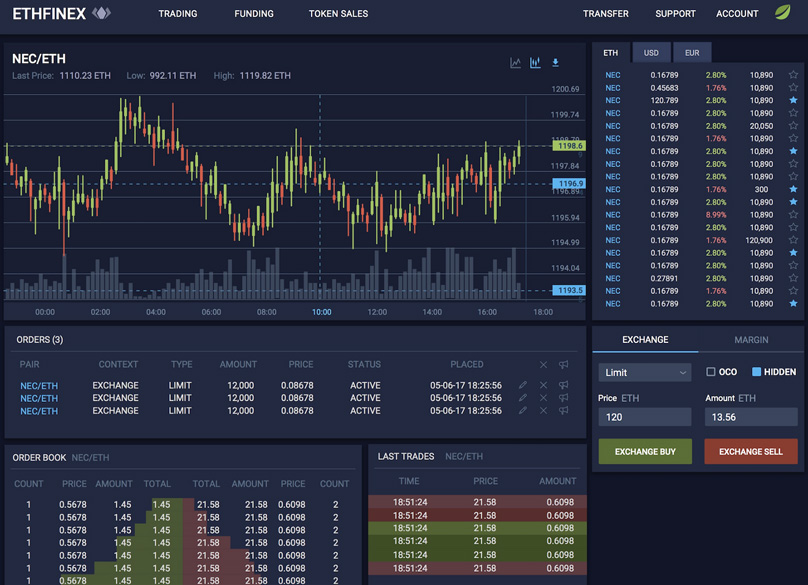Screen dimensions: 808x585
Task: Switch to the MARGIN order tab
Action: click(x=751, y=340)
